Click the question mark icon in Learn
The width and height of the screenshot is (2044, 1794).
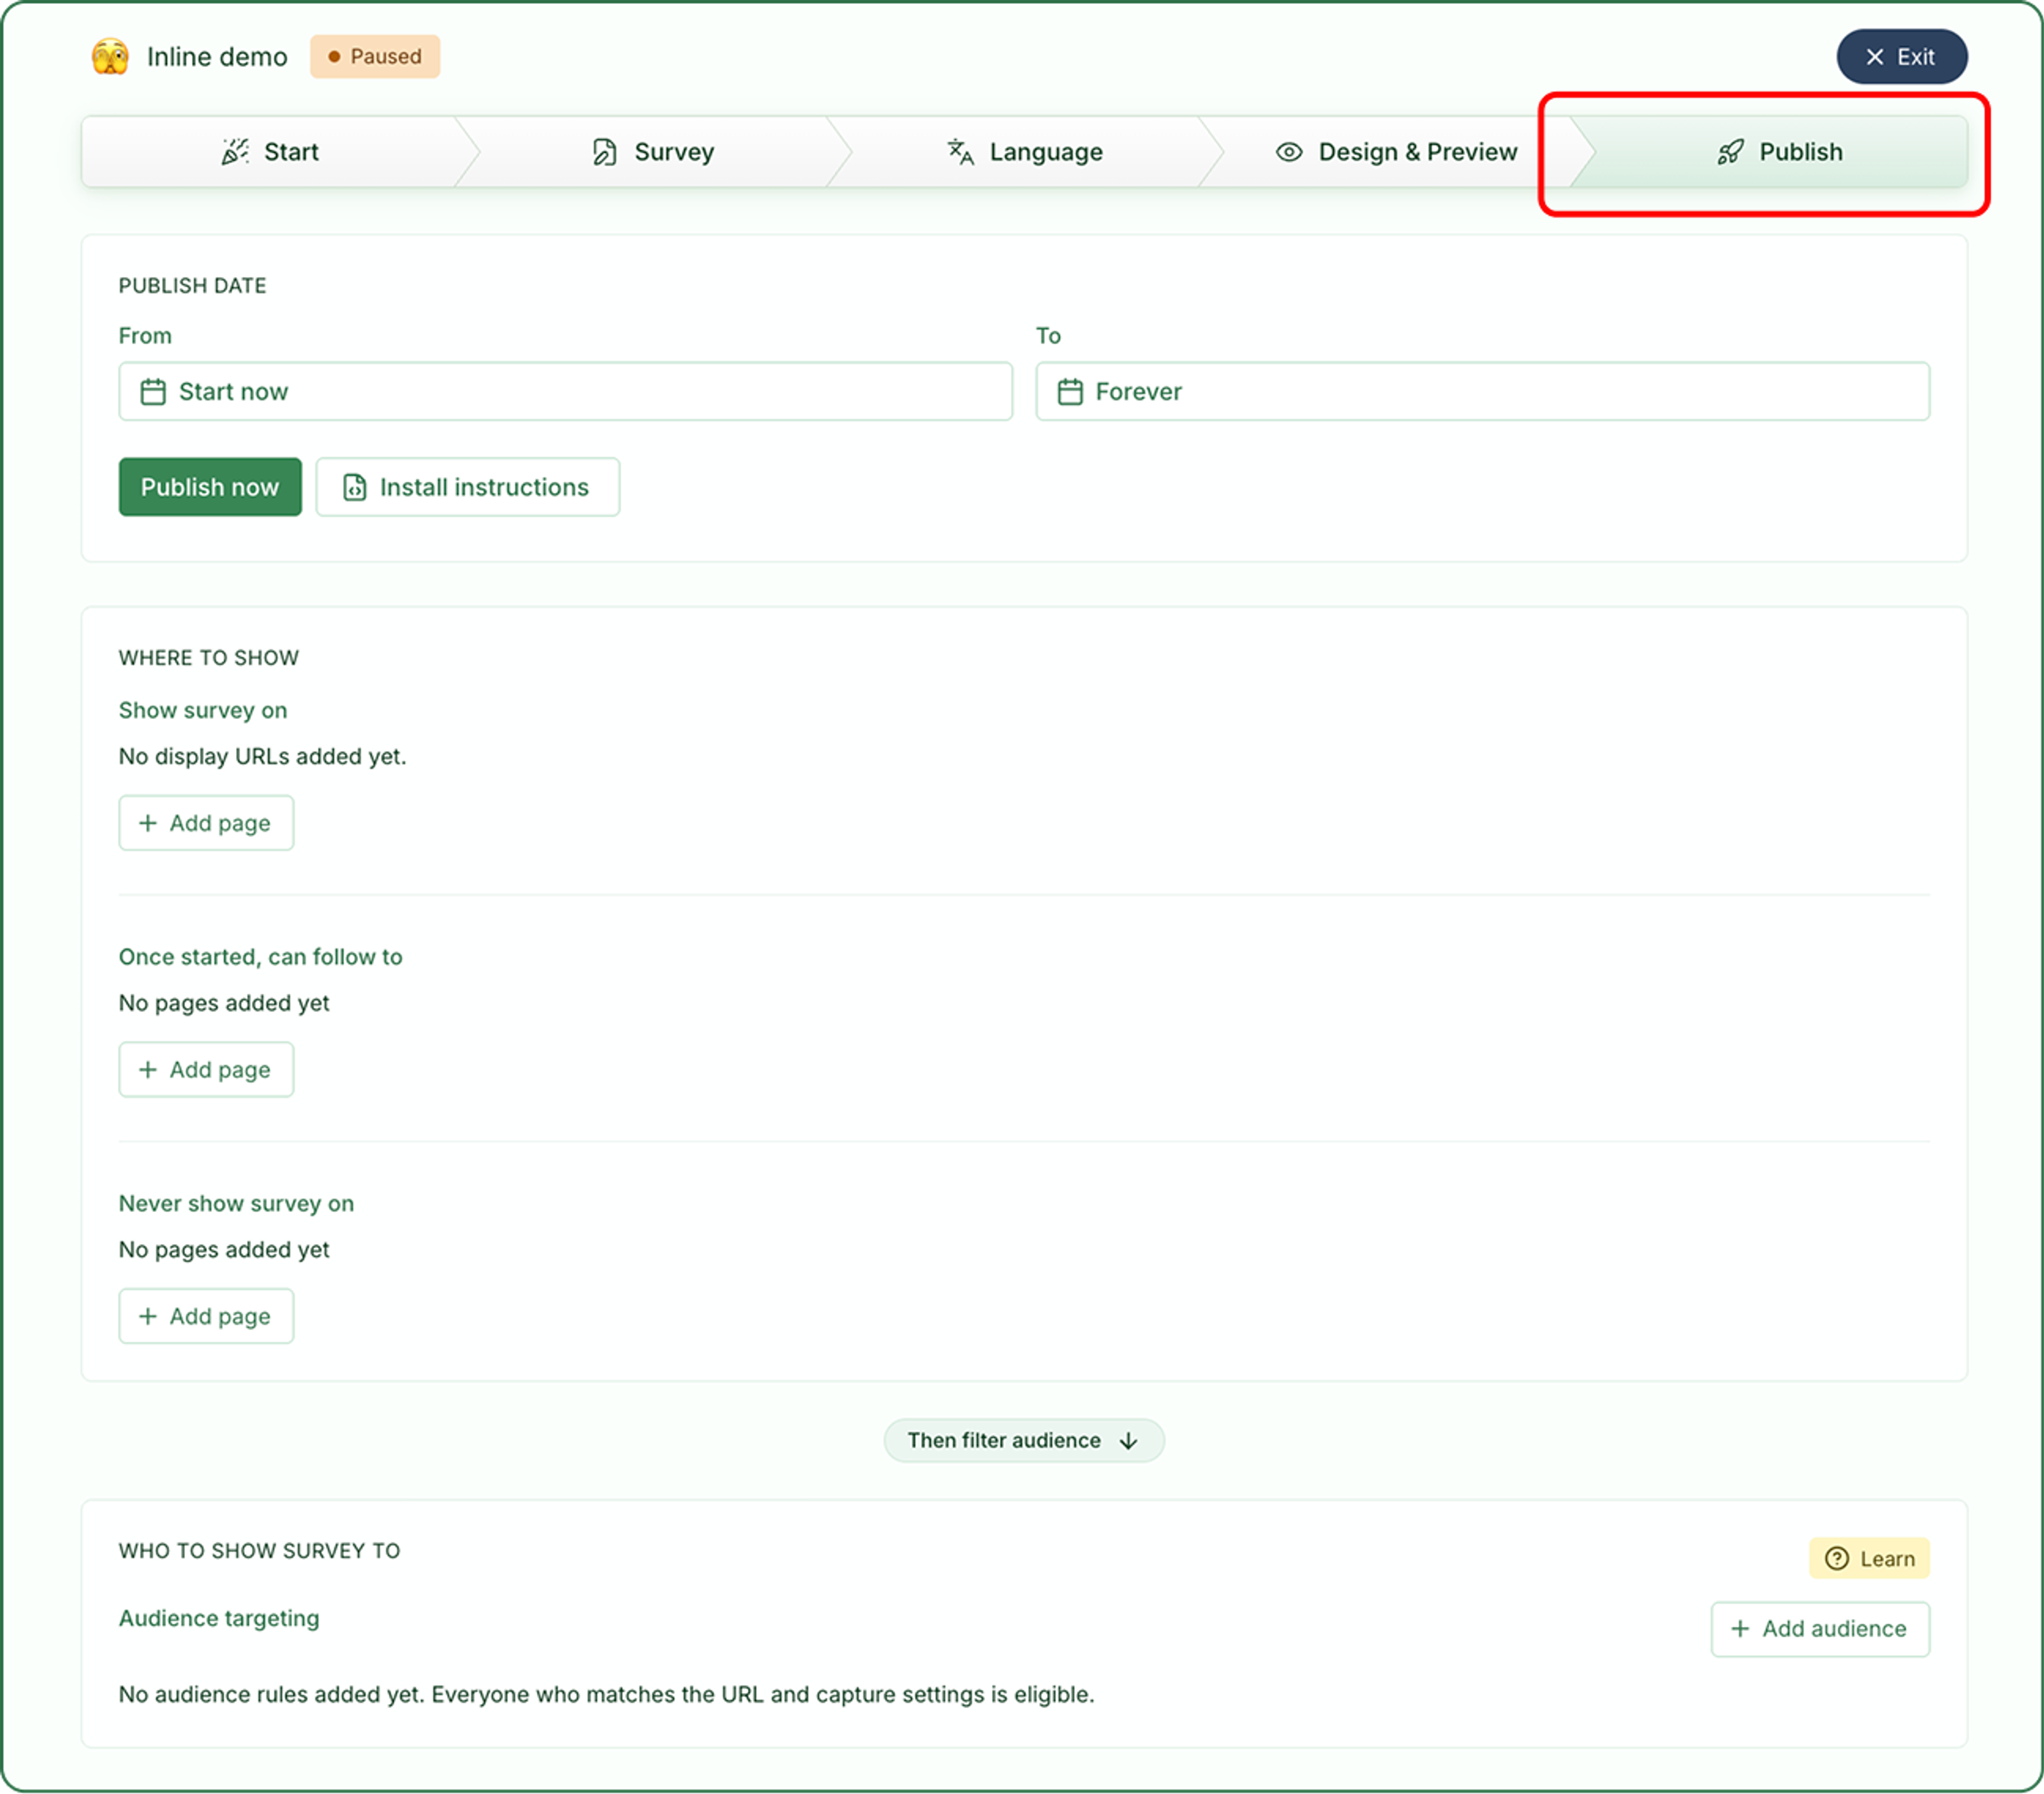1837,1559
